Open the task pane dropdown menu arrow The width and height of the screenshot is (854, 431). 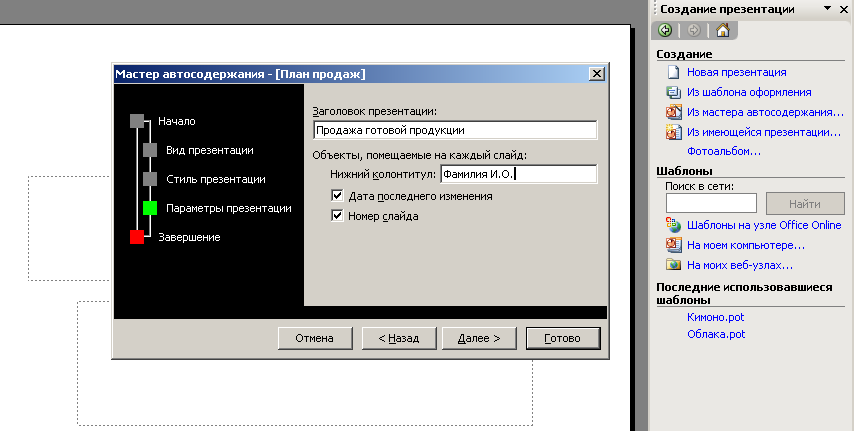827,8
